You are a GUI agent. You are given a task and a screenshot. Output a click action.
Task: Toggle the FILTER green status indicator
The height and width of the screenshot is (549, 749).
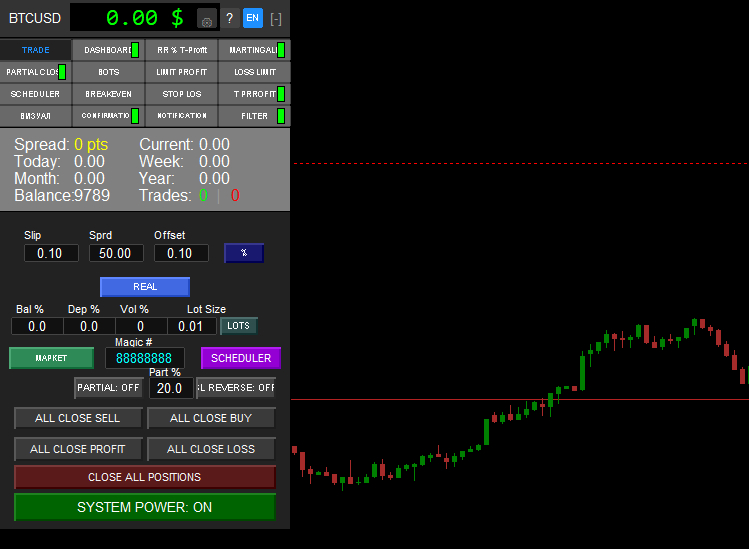click(x=281, y=116)
